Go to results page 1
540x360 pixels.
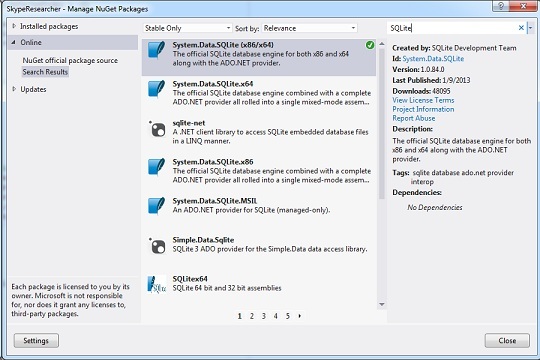pos(240,316)
